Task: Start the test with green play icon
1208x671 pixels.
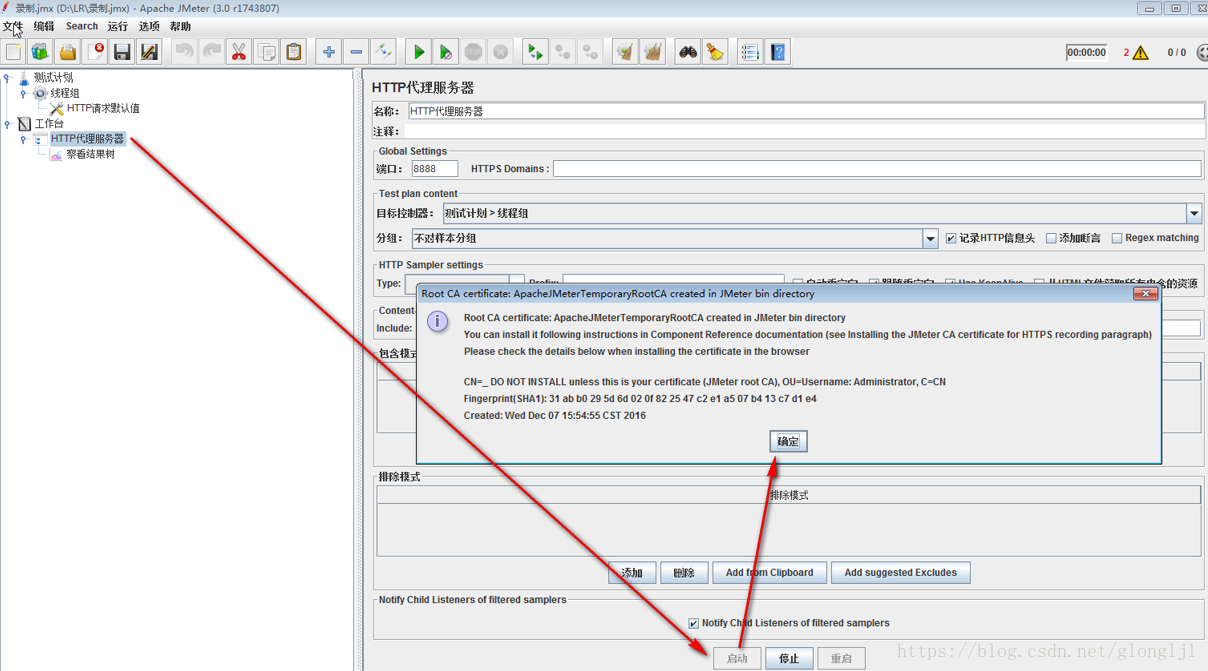Action: click(x=419, y=52)
